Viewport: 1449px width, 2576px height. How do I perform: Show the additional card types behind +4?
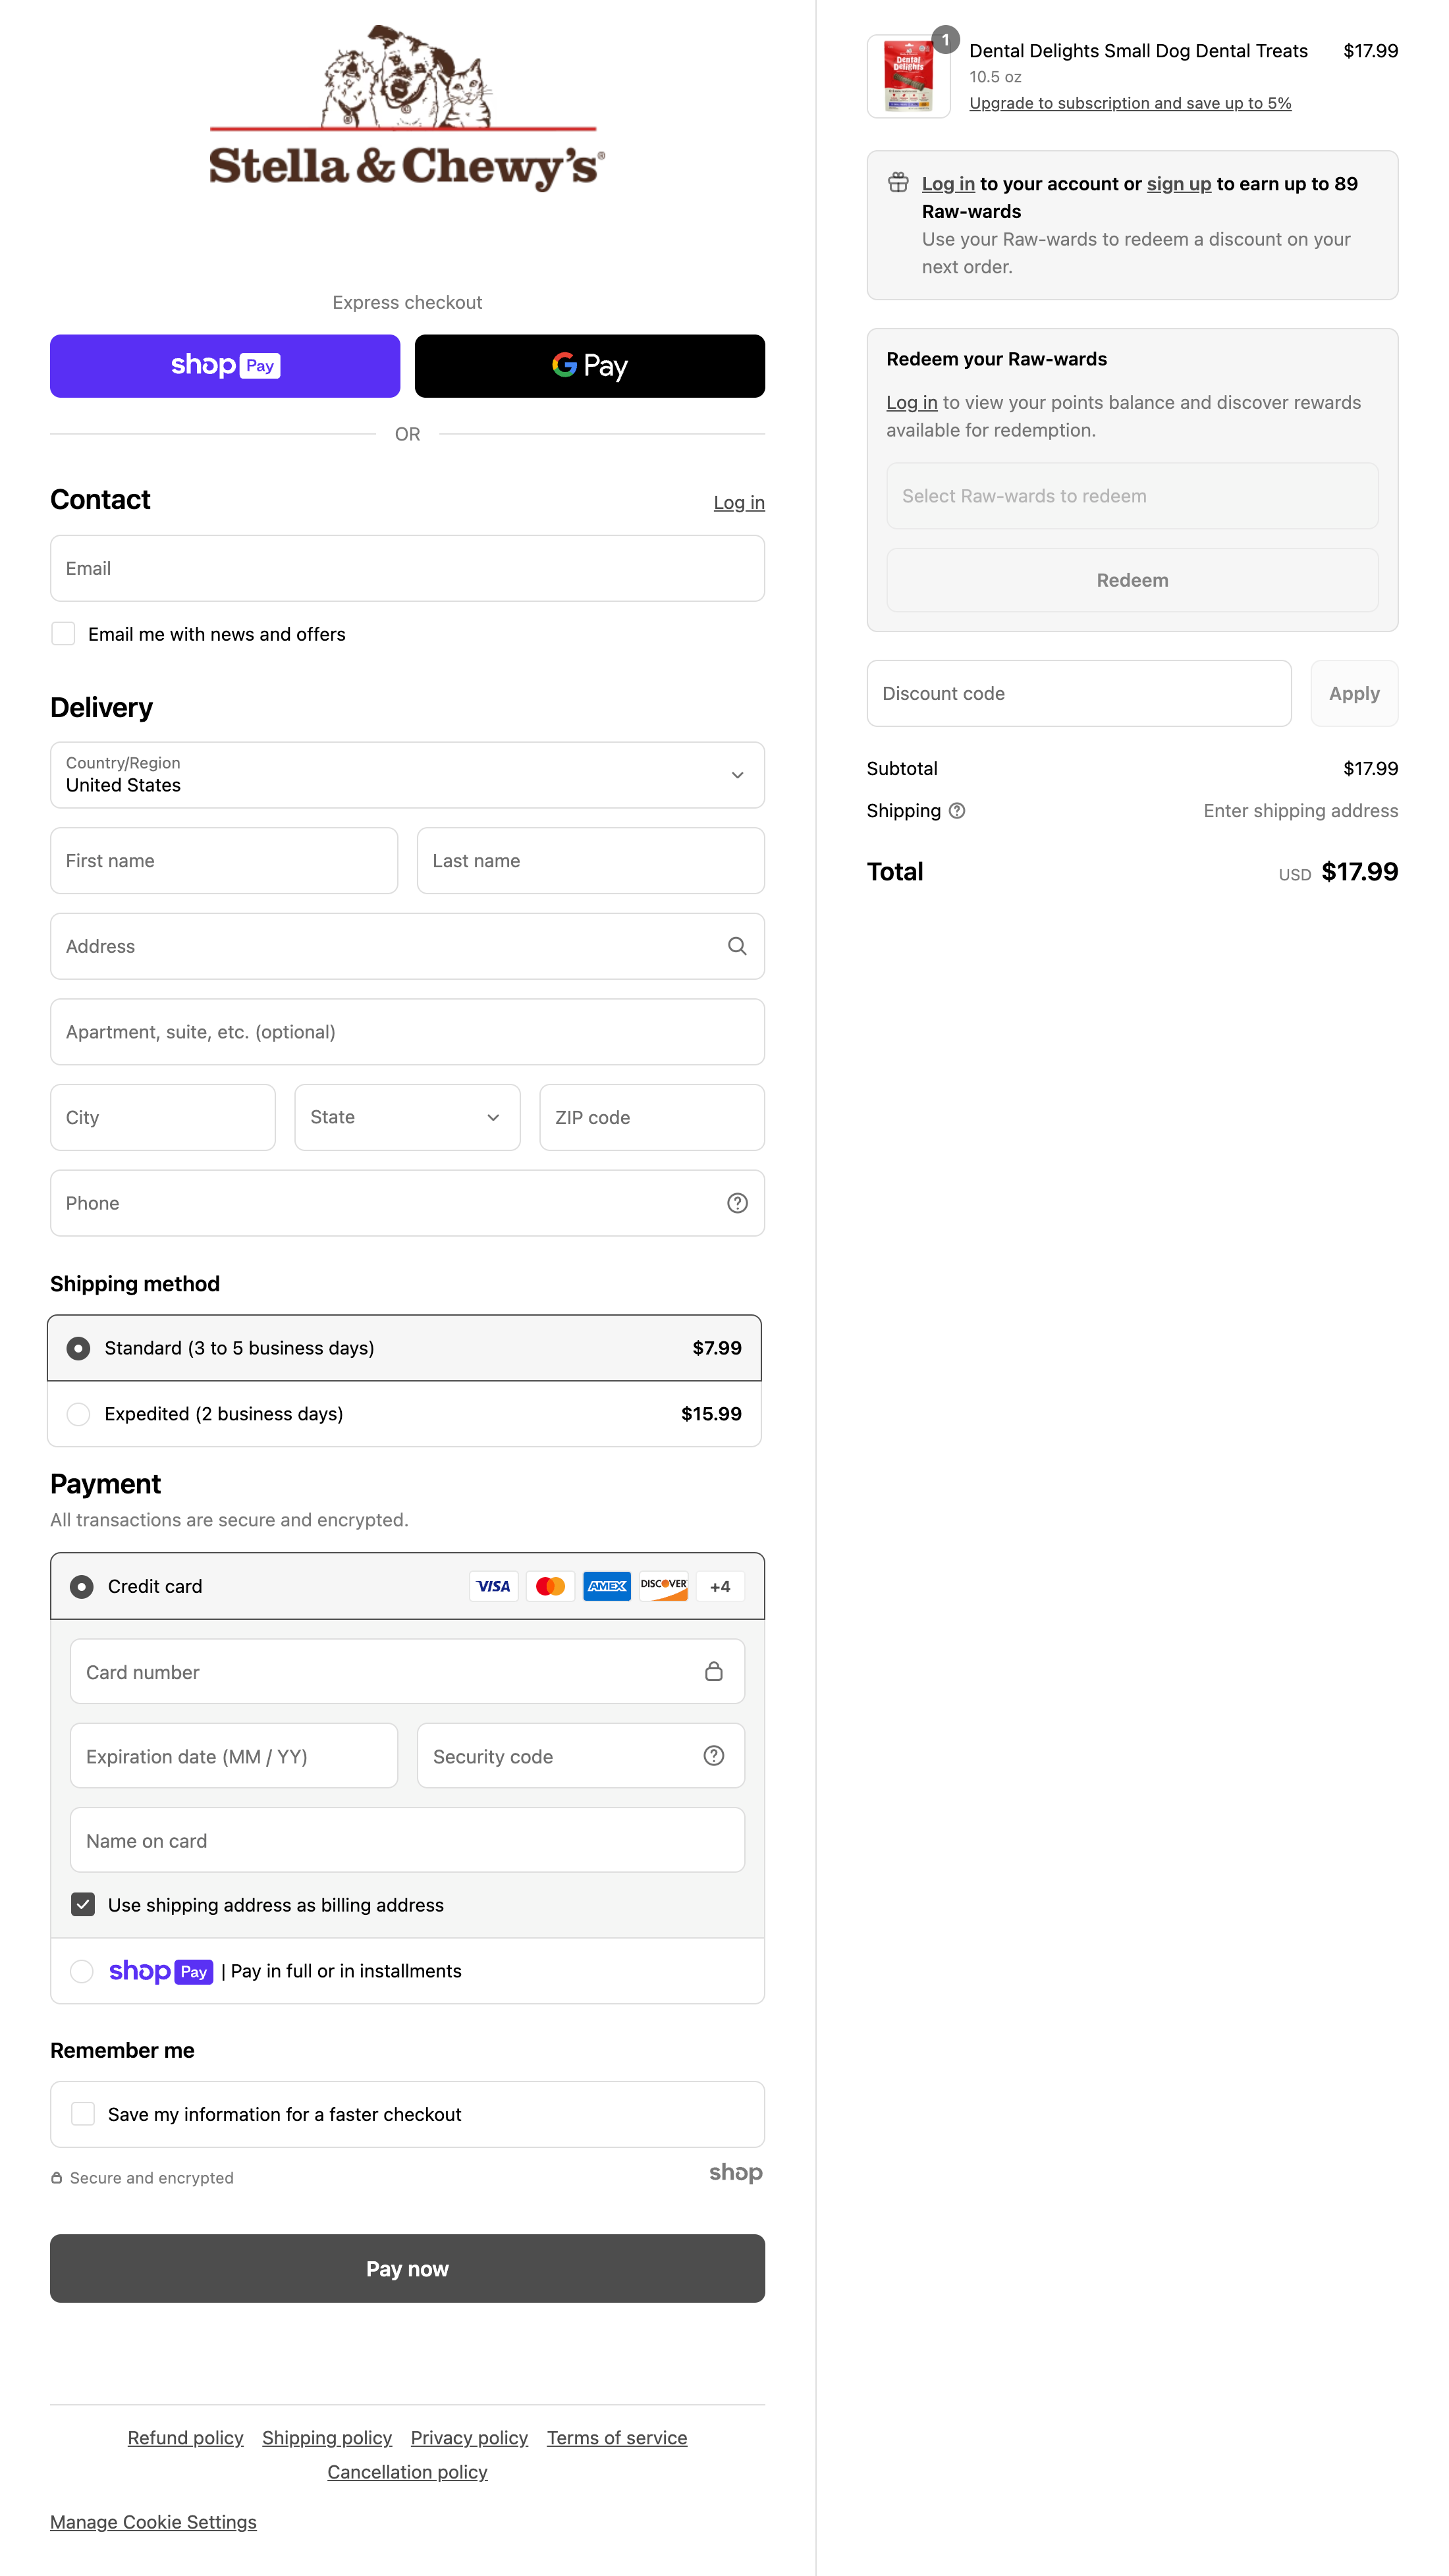pyautogui.click(x=719, y=1586)
